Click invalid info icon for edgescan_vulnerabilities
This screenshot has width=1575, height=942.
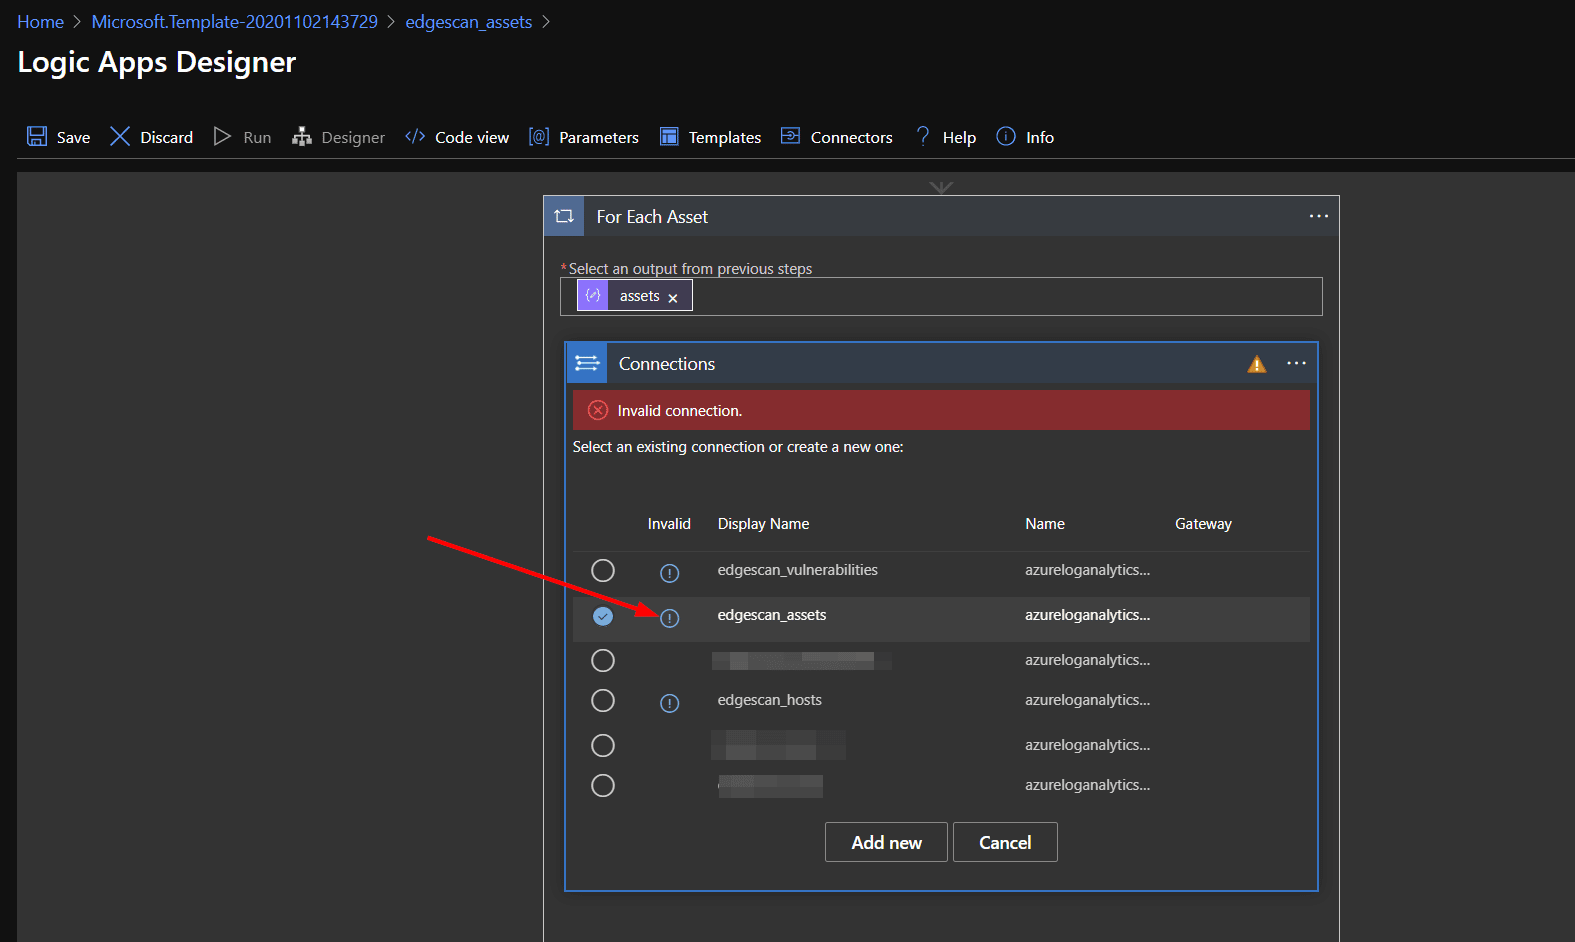(670, 573)
